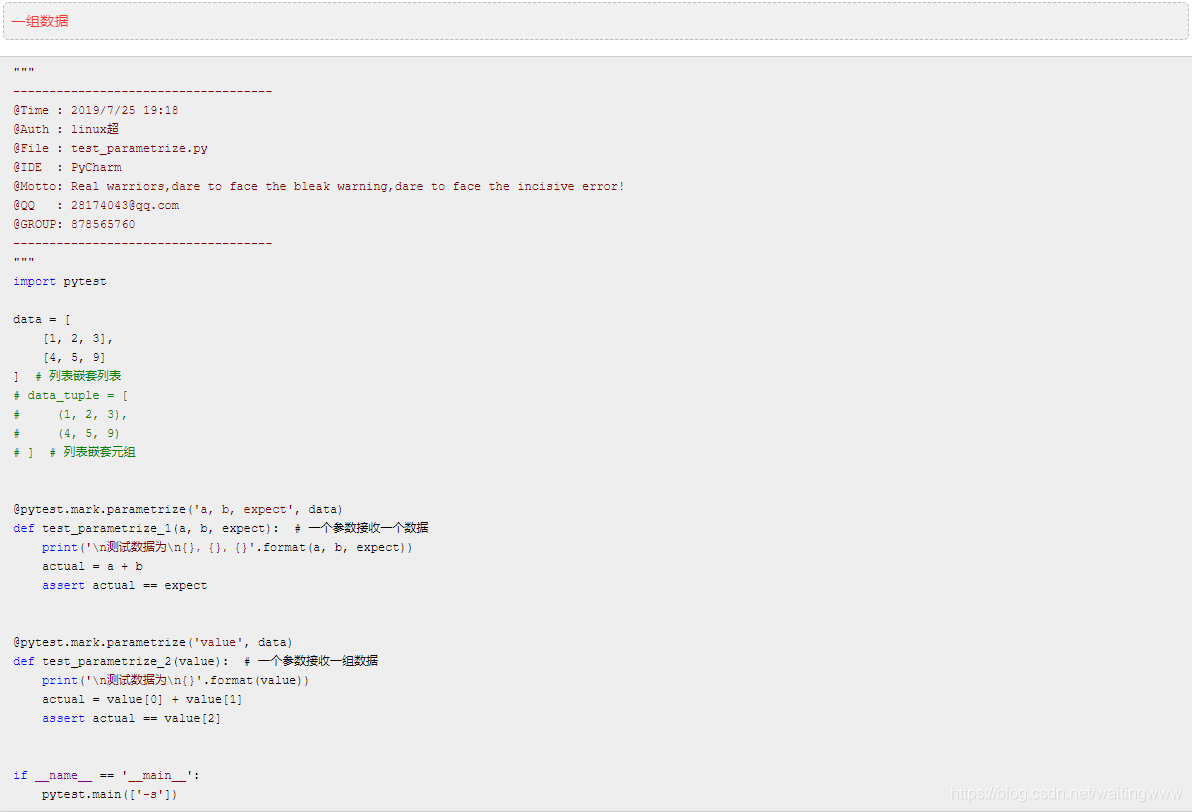Click the '@File : test_parametrize.py' line

pos(110,148)
